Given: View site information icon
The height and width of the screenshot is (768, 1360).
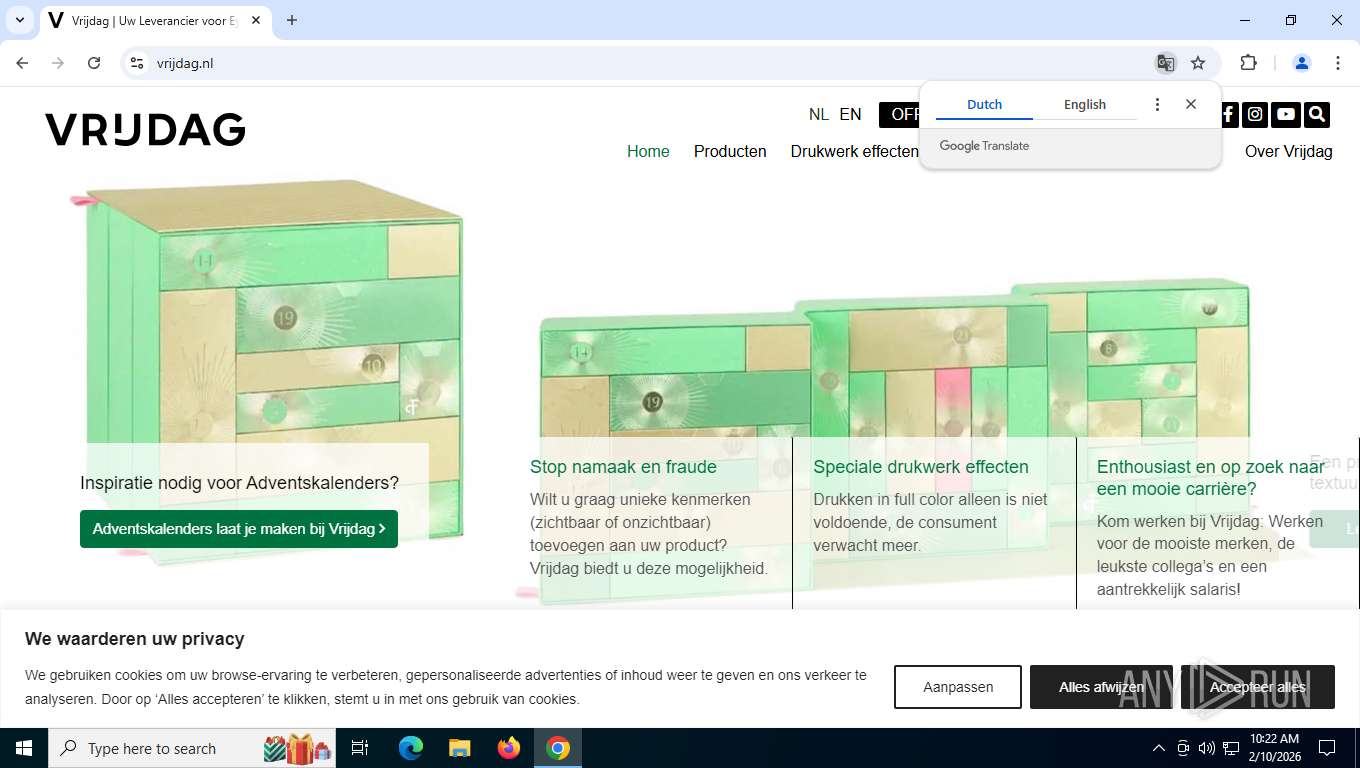Looking at the screenshot, I should [x=138, y=63].
